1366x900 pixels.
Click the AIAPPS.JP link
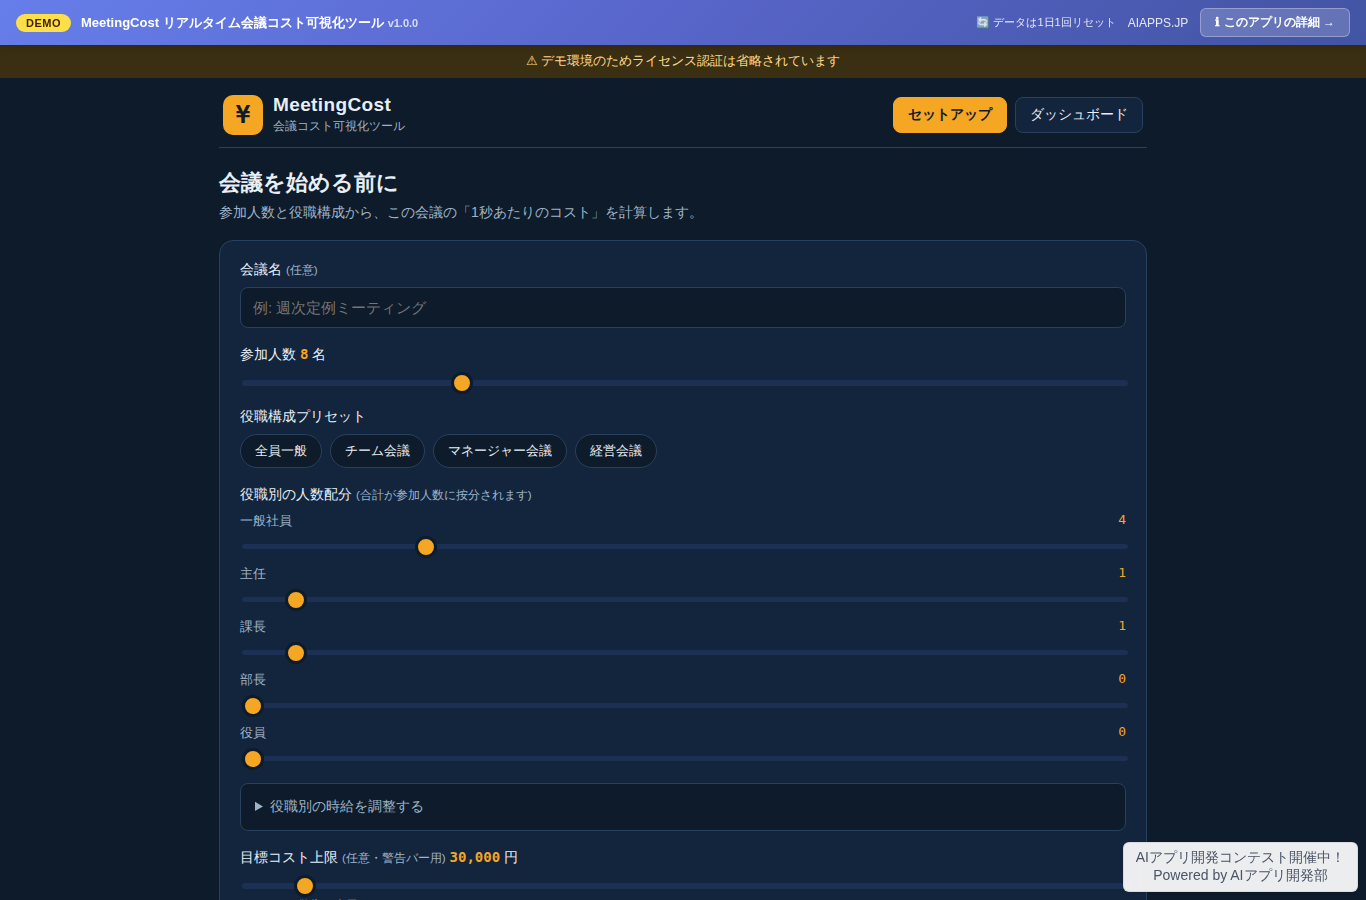[1158, 23]
